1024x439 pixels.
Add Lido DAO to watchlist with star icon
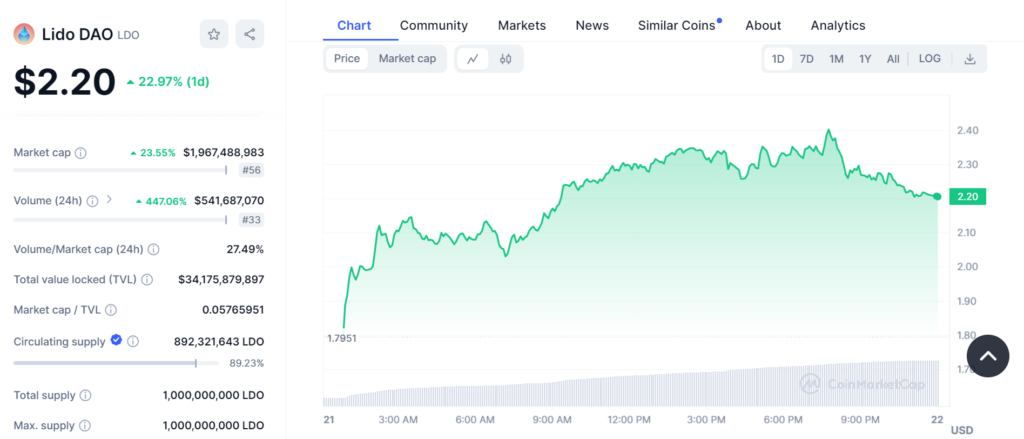click(214, 34)
